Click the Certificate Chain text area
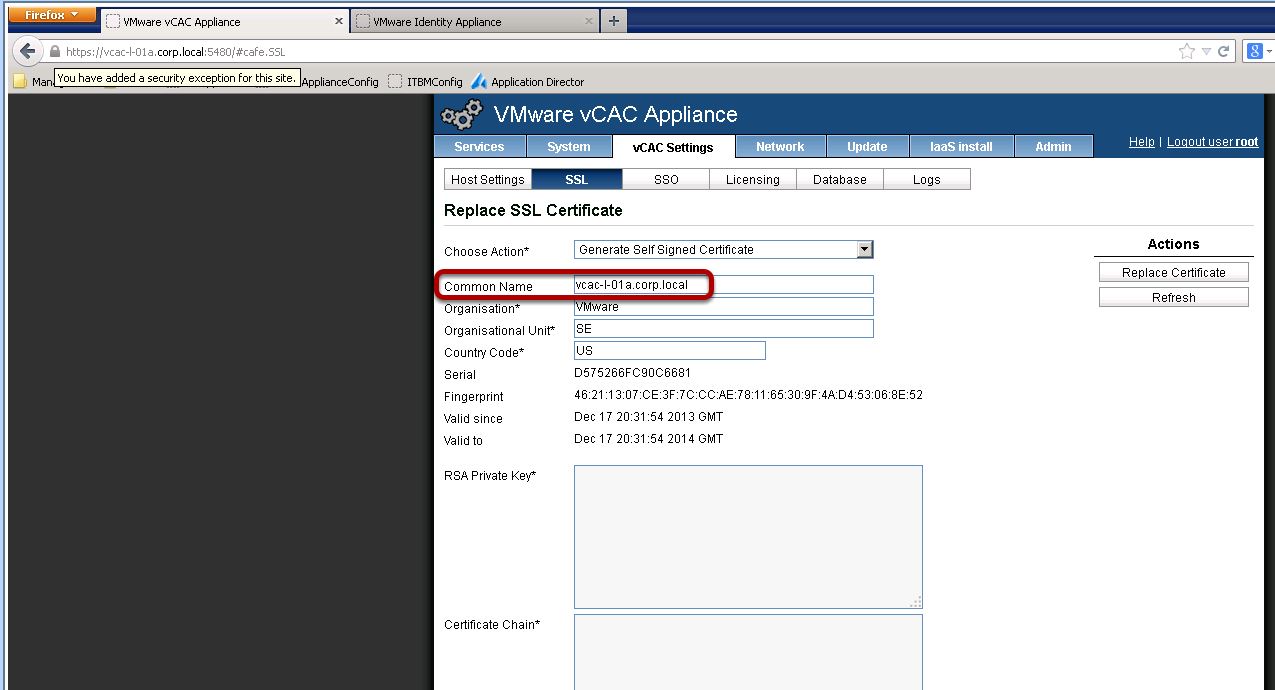Viewport: 1275px width, 690px height. click(x=748, y=652)
